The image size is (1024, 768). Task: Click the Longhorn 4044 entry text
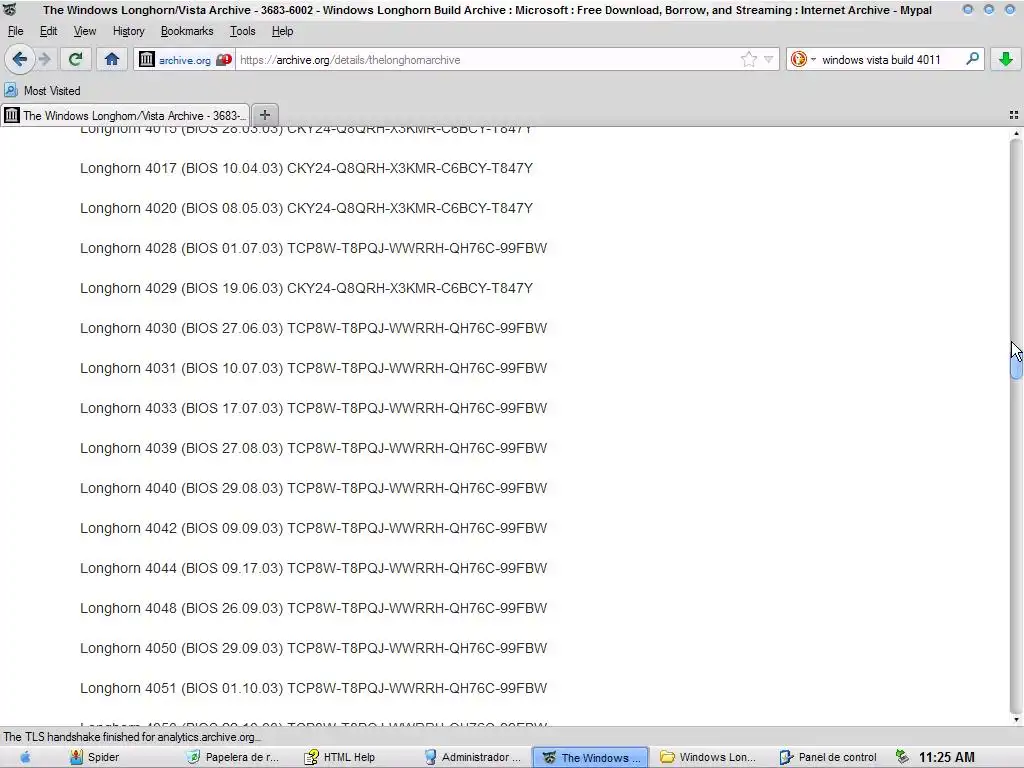[313, 568]
